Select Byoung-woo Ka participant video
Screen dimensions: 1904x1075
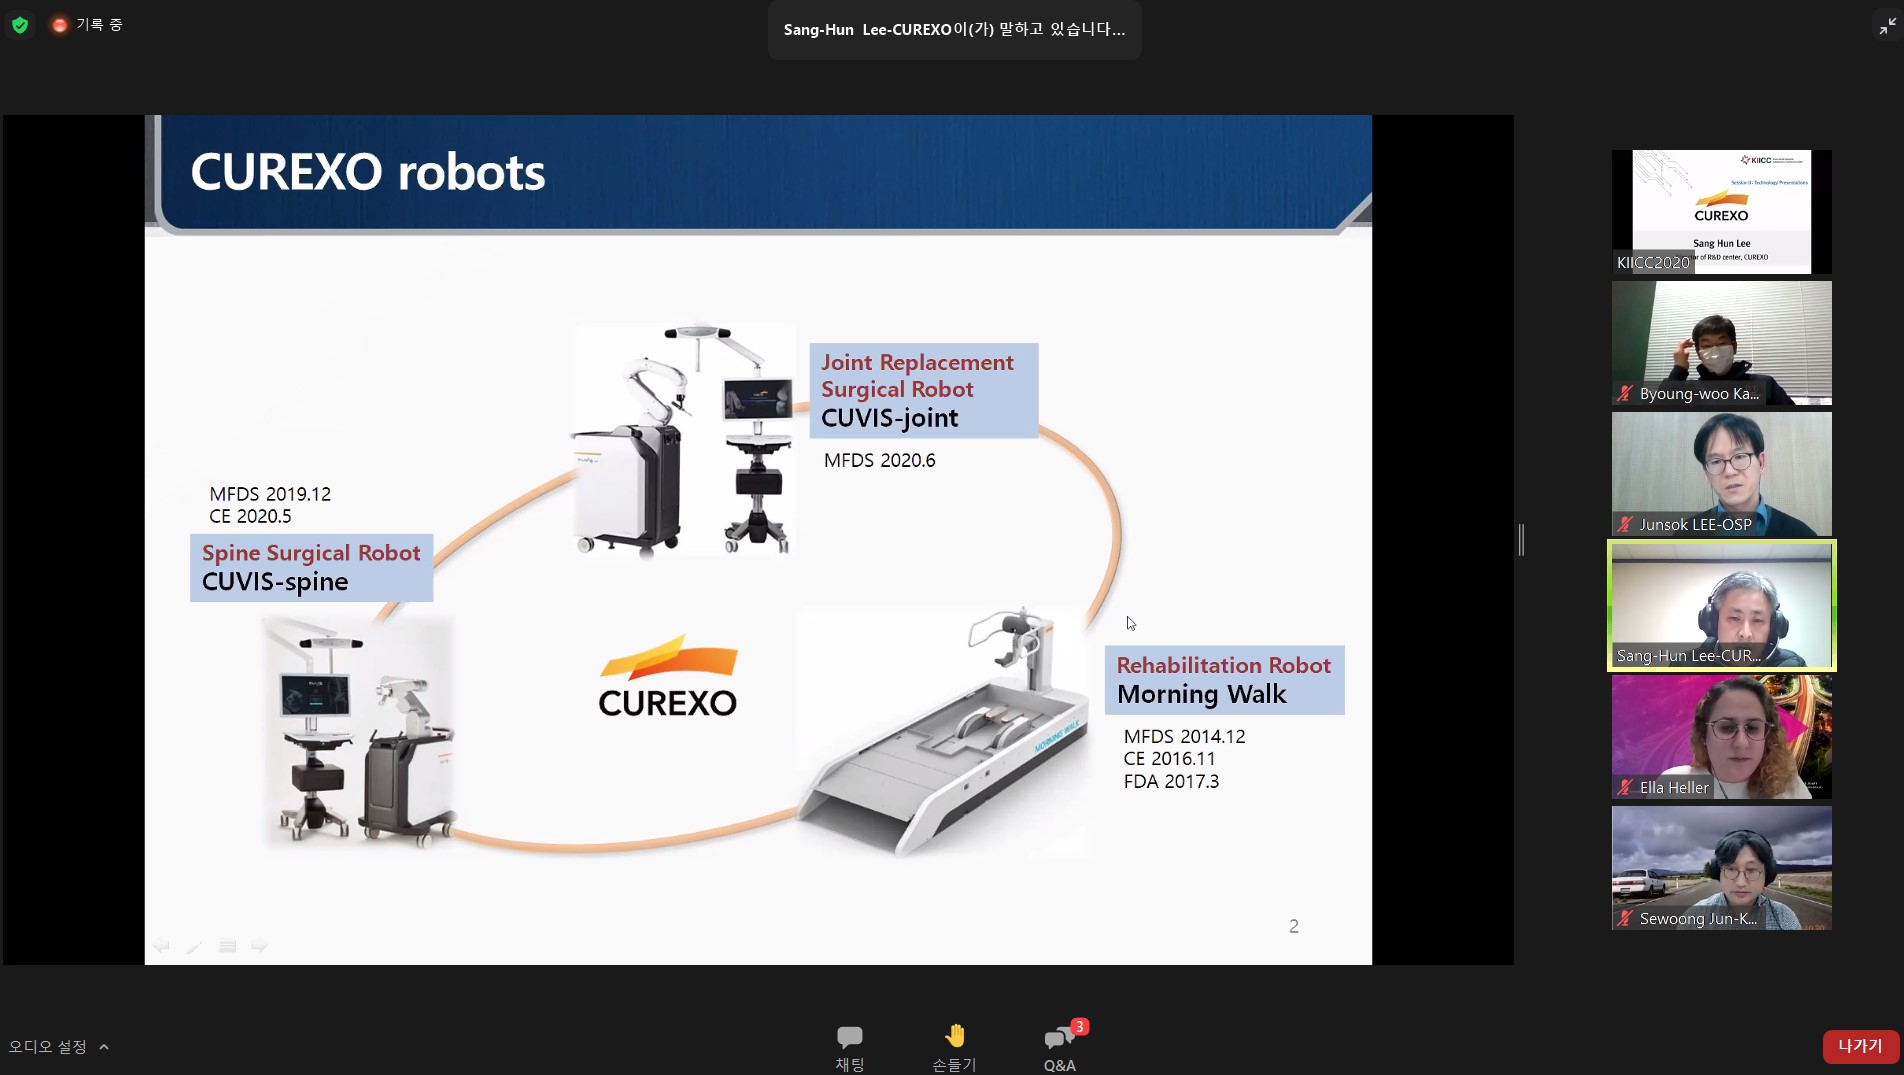pos(1721,343)
